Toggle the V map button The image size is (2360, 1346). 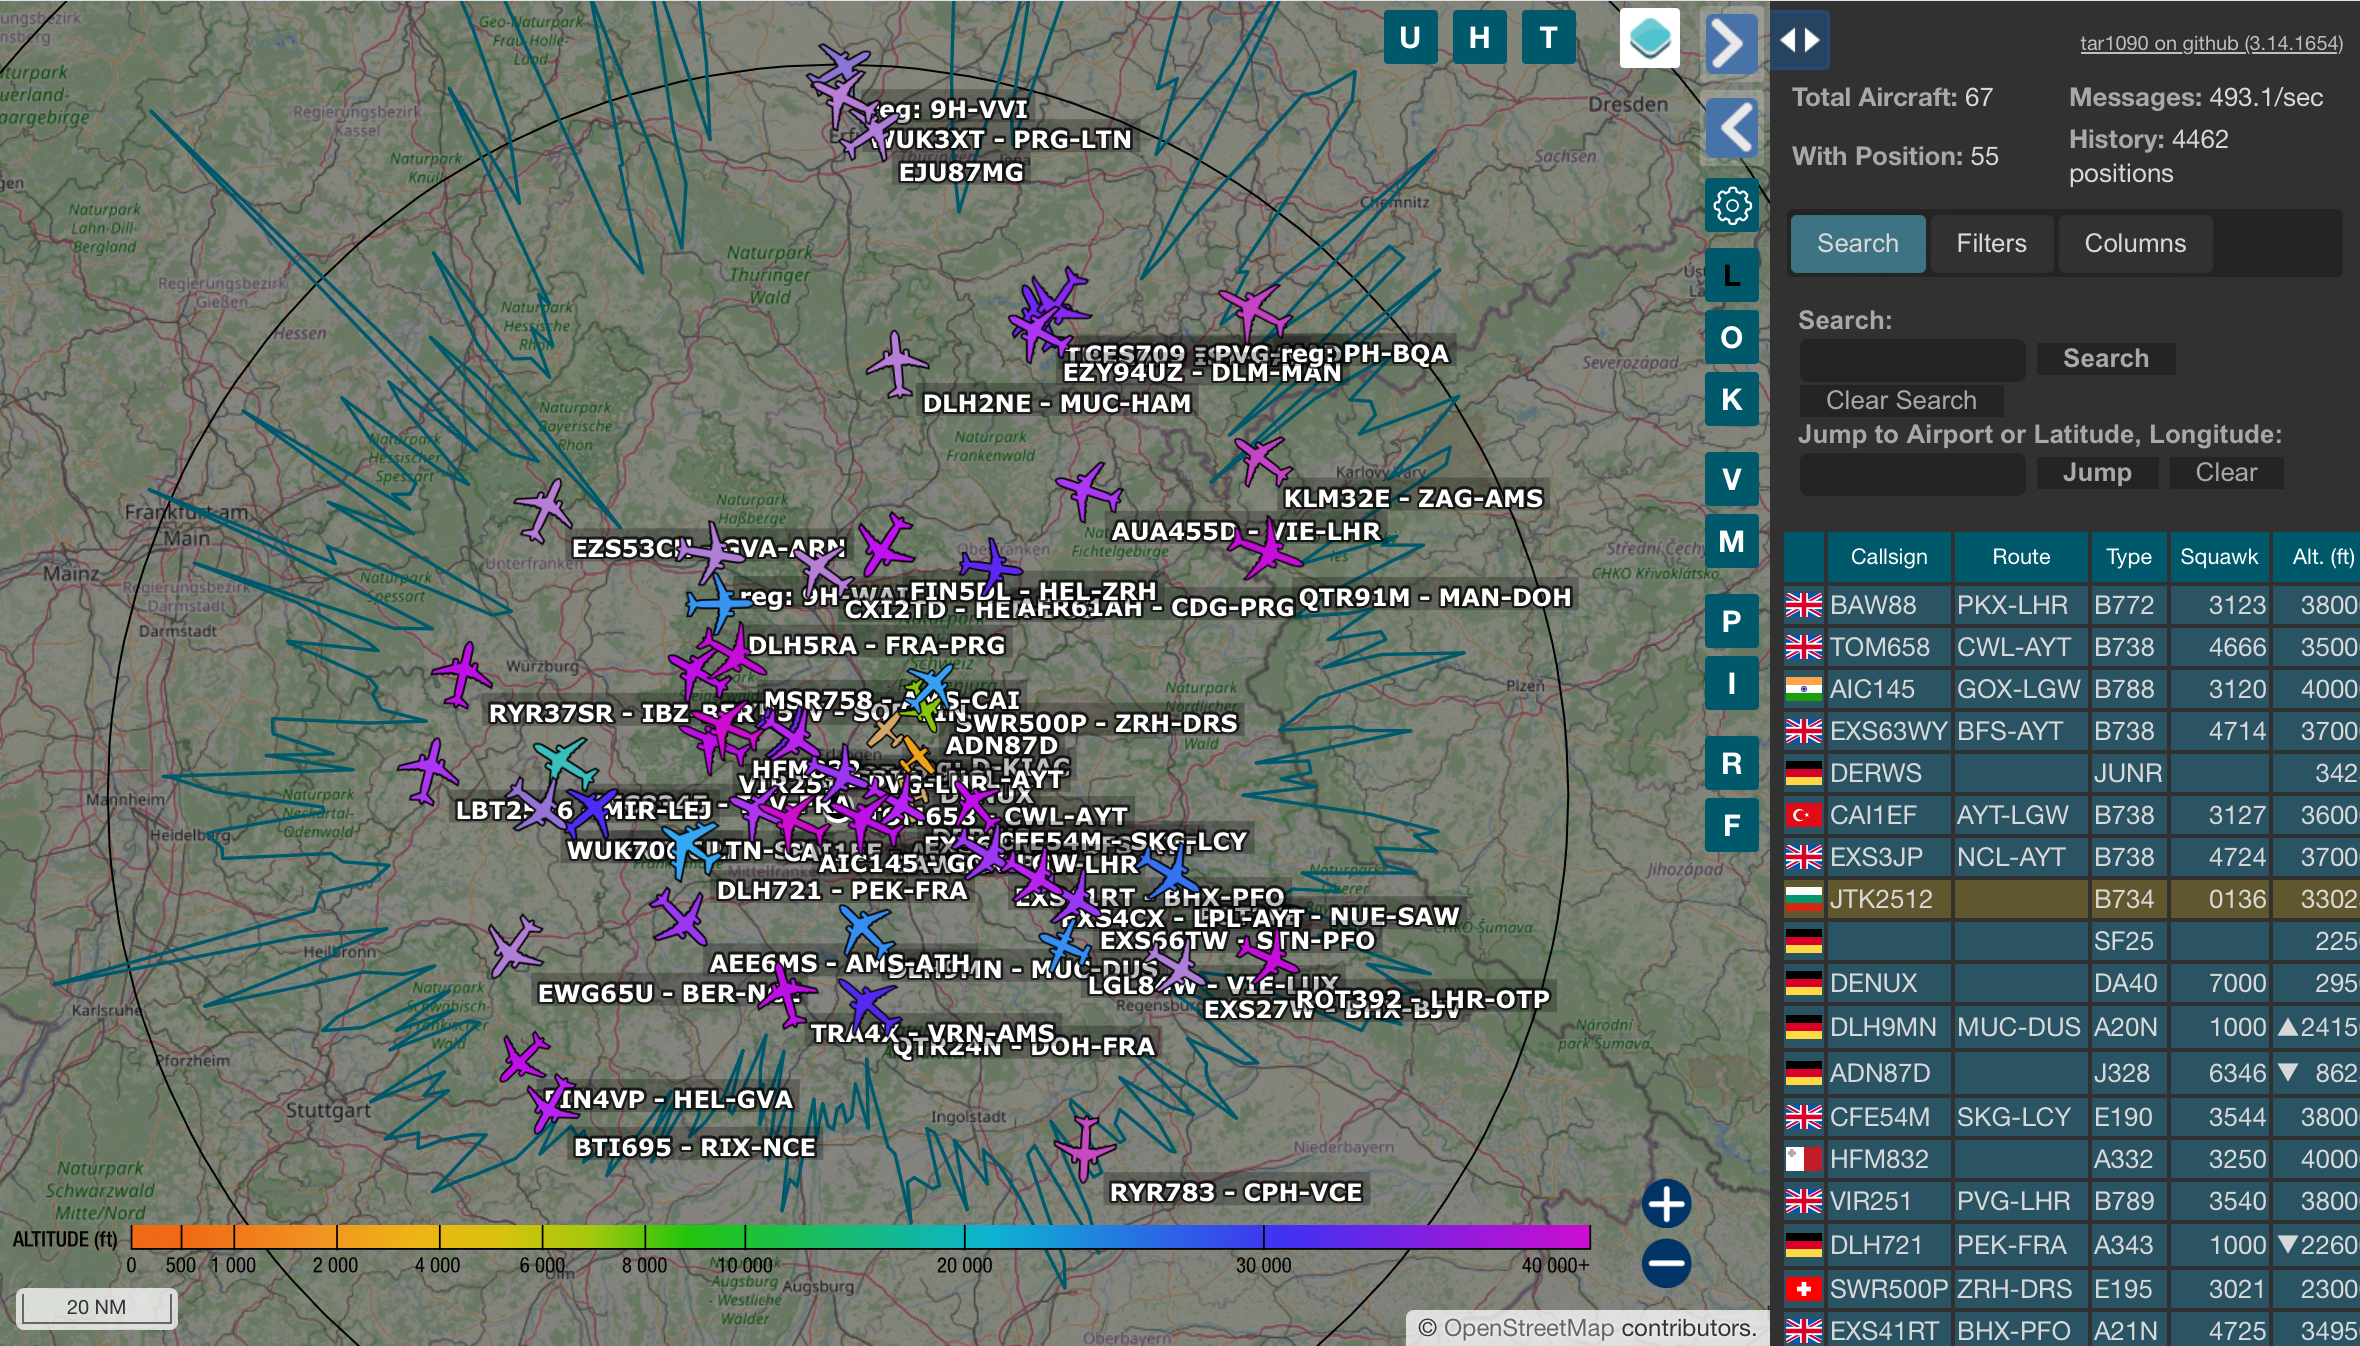[1732, 479]
